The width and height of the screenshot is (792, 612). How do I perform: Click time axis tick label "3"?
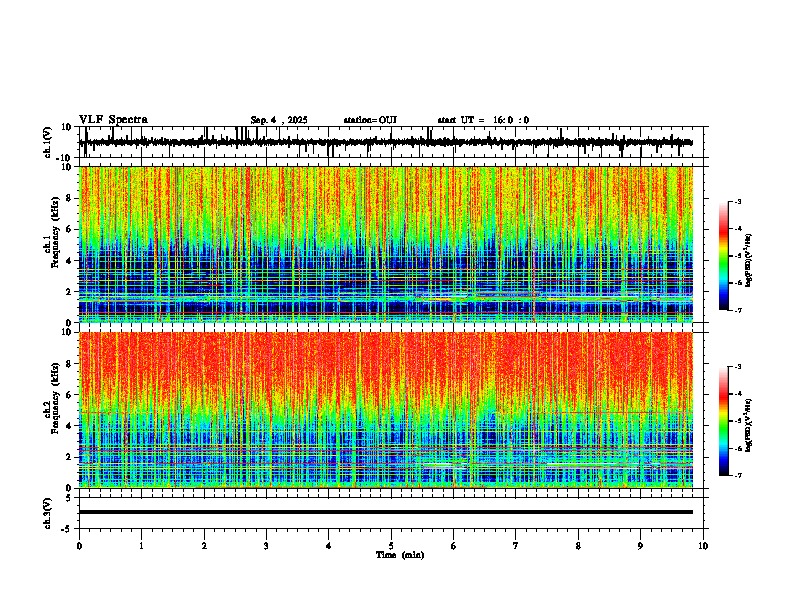[266, 546]
